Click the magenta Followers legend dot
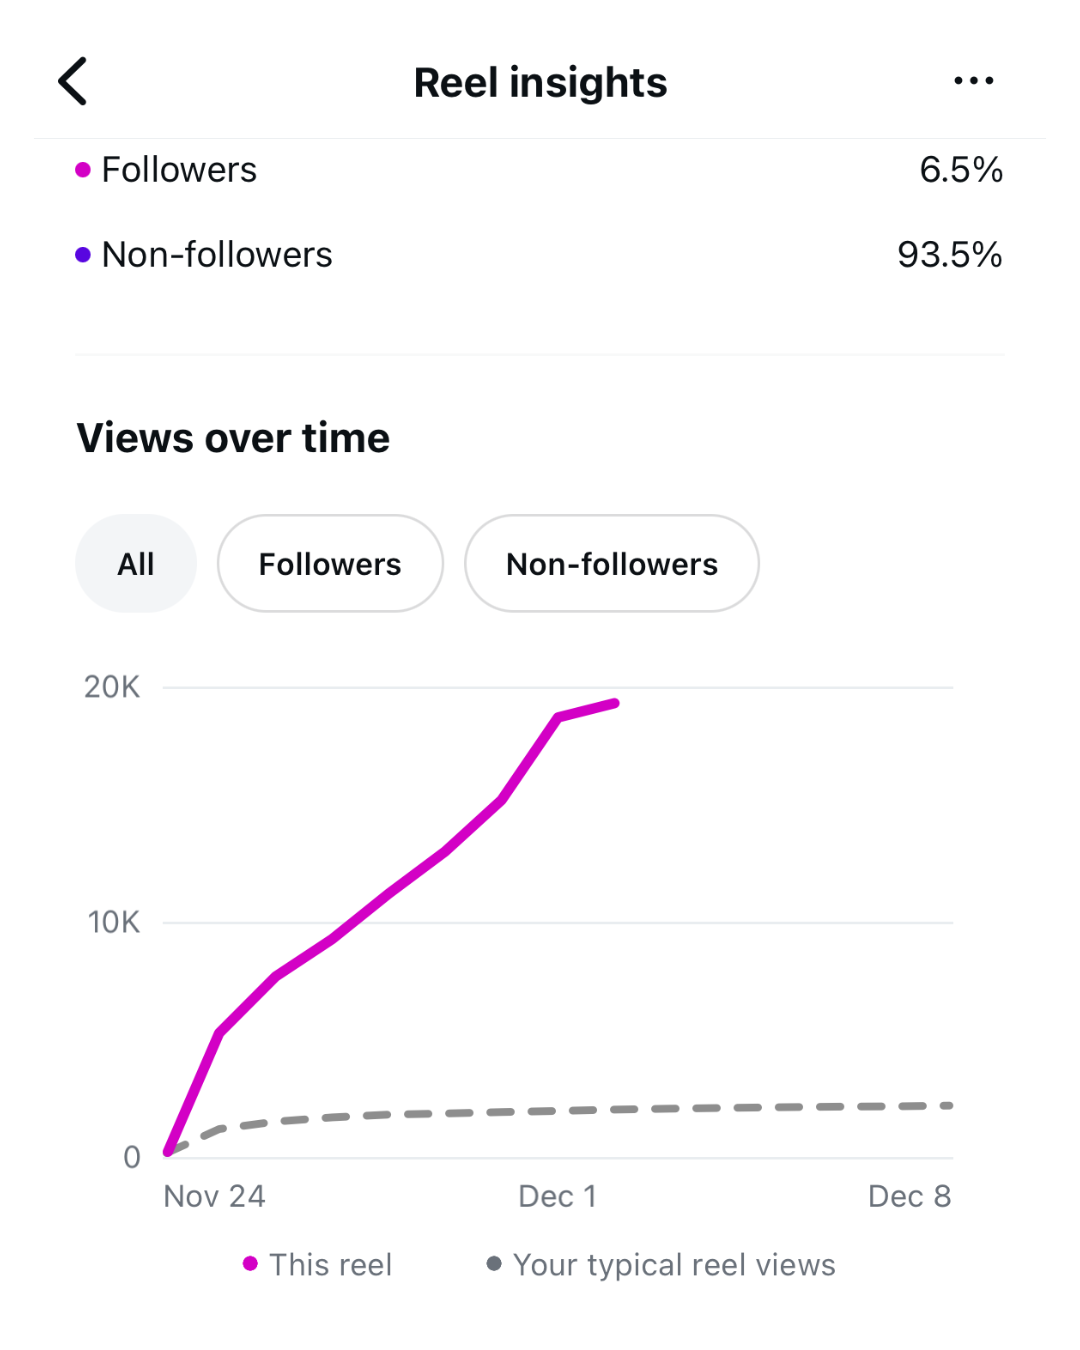The width and height of the screenshot is (1080, 1350). [x=83, y=170]
